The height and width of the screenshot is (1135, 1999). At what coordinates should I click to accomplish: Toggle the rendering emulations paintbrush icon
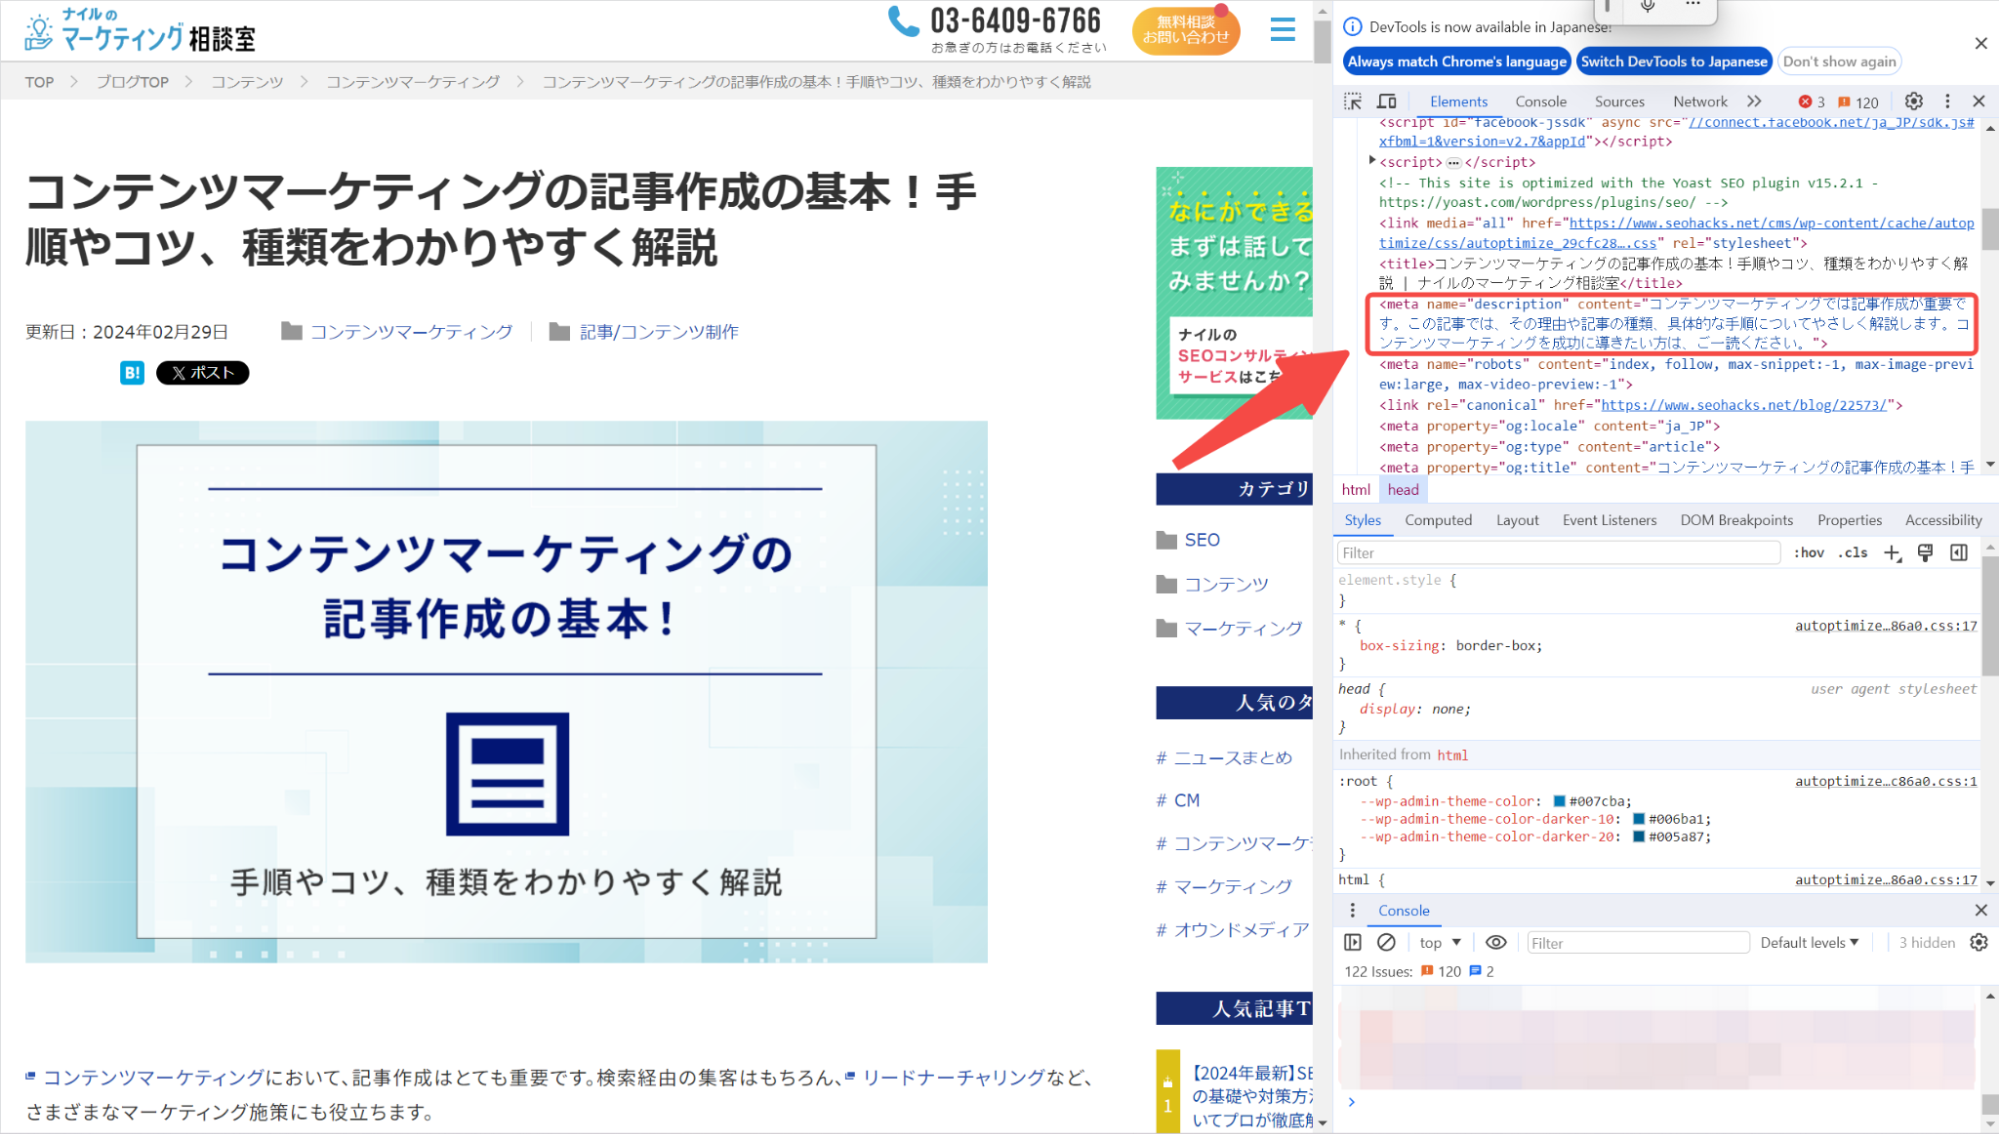(1925, 553)
